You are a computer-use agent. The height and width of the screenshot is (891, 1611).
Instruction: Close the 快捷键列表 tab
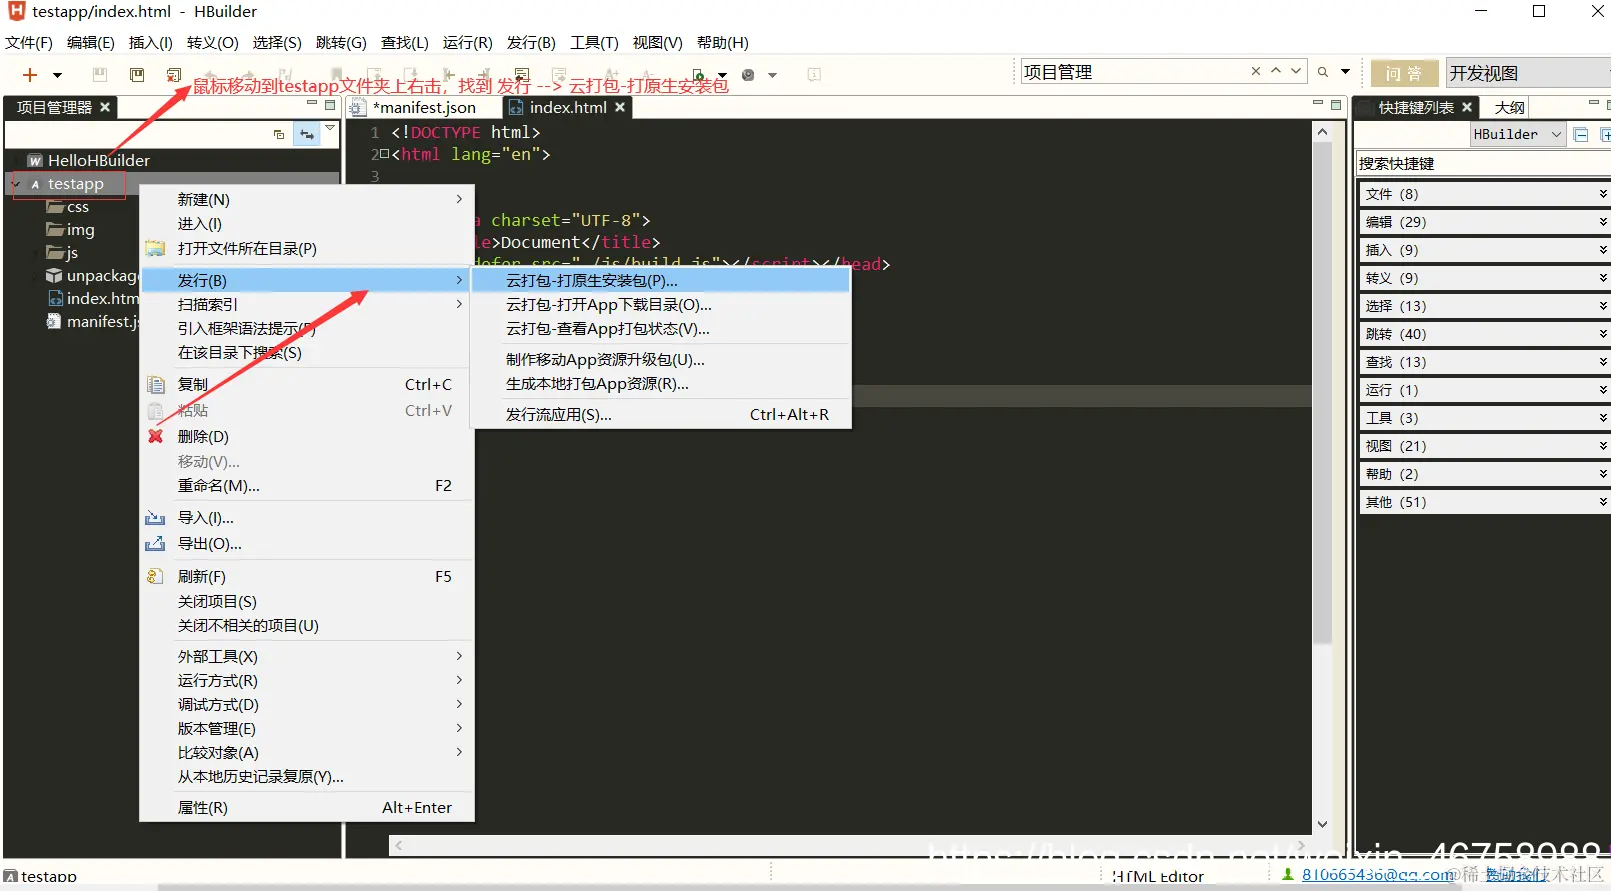coord(1467,107)
